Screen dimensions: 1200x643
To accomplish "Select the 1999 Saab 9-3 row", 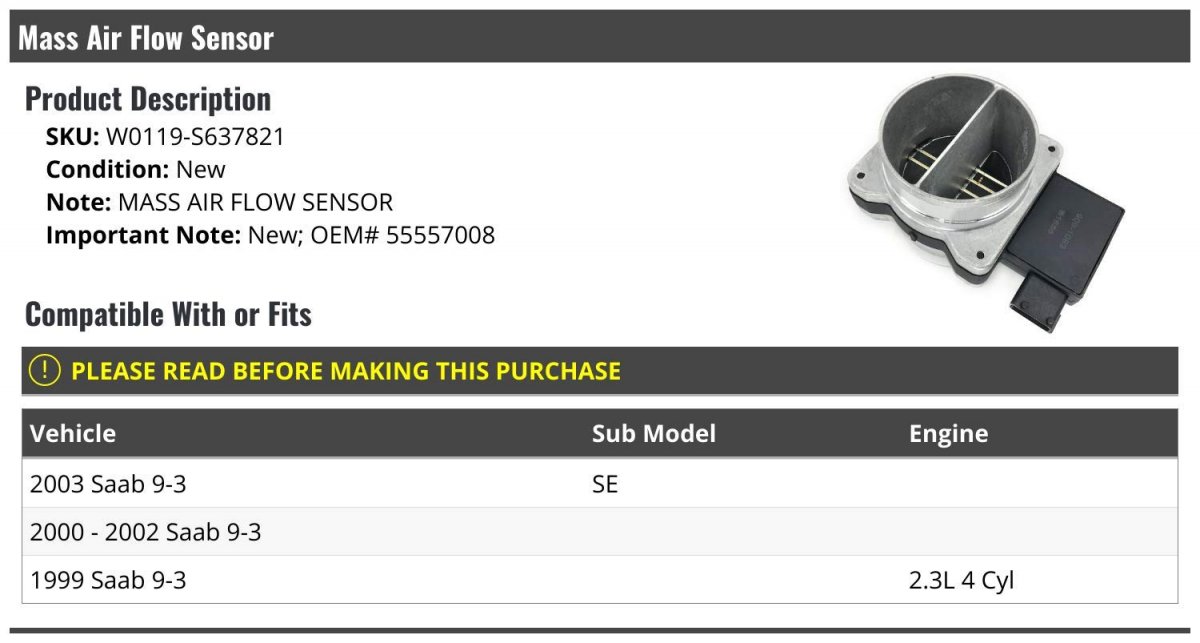I will click(x=600, y=580).
